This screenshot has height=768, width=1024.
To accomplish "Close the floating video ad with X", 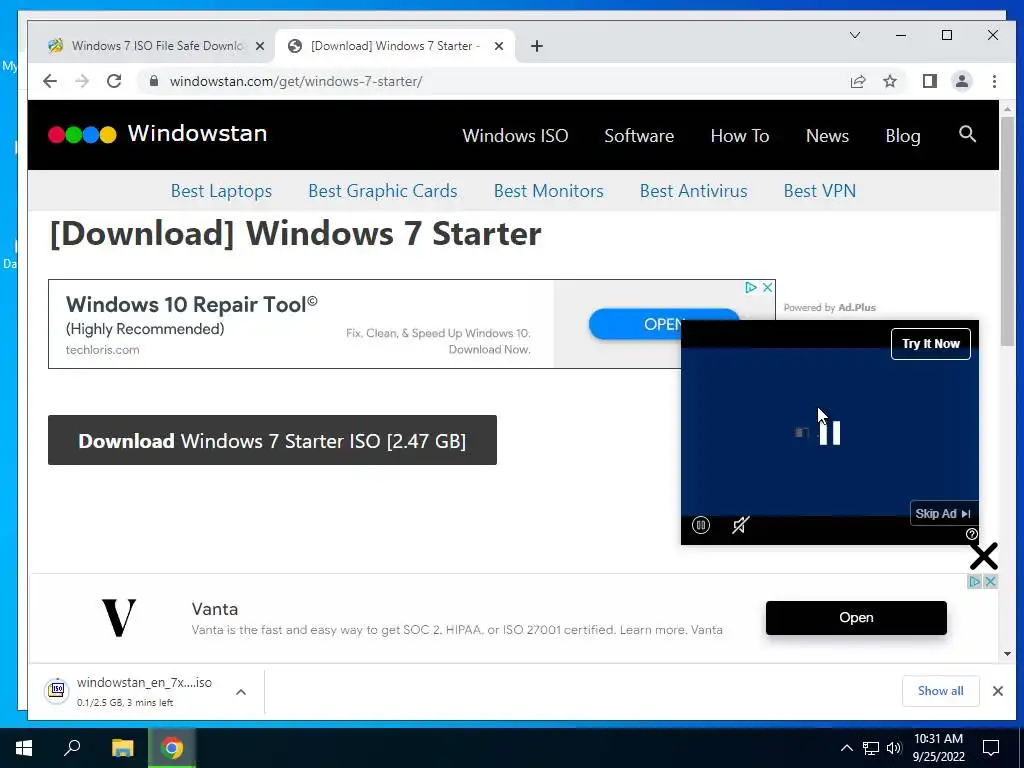I will pyautogui.click(x=984, y=556).
